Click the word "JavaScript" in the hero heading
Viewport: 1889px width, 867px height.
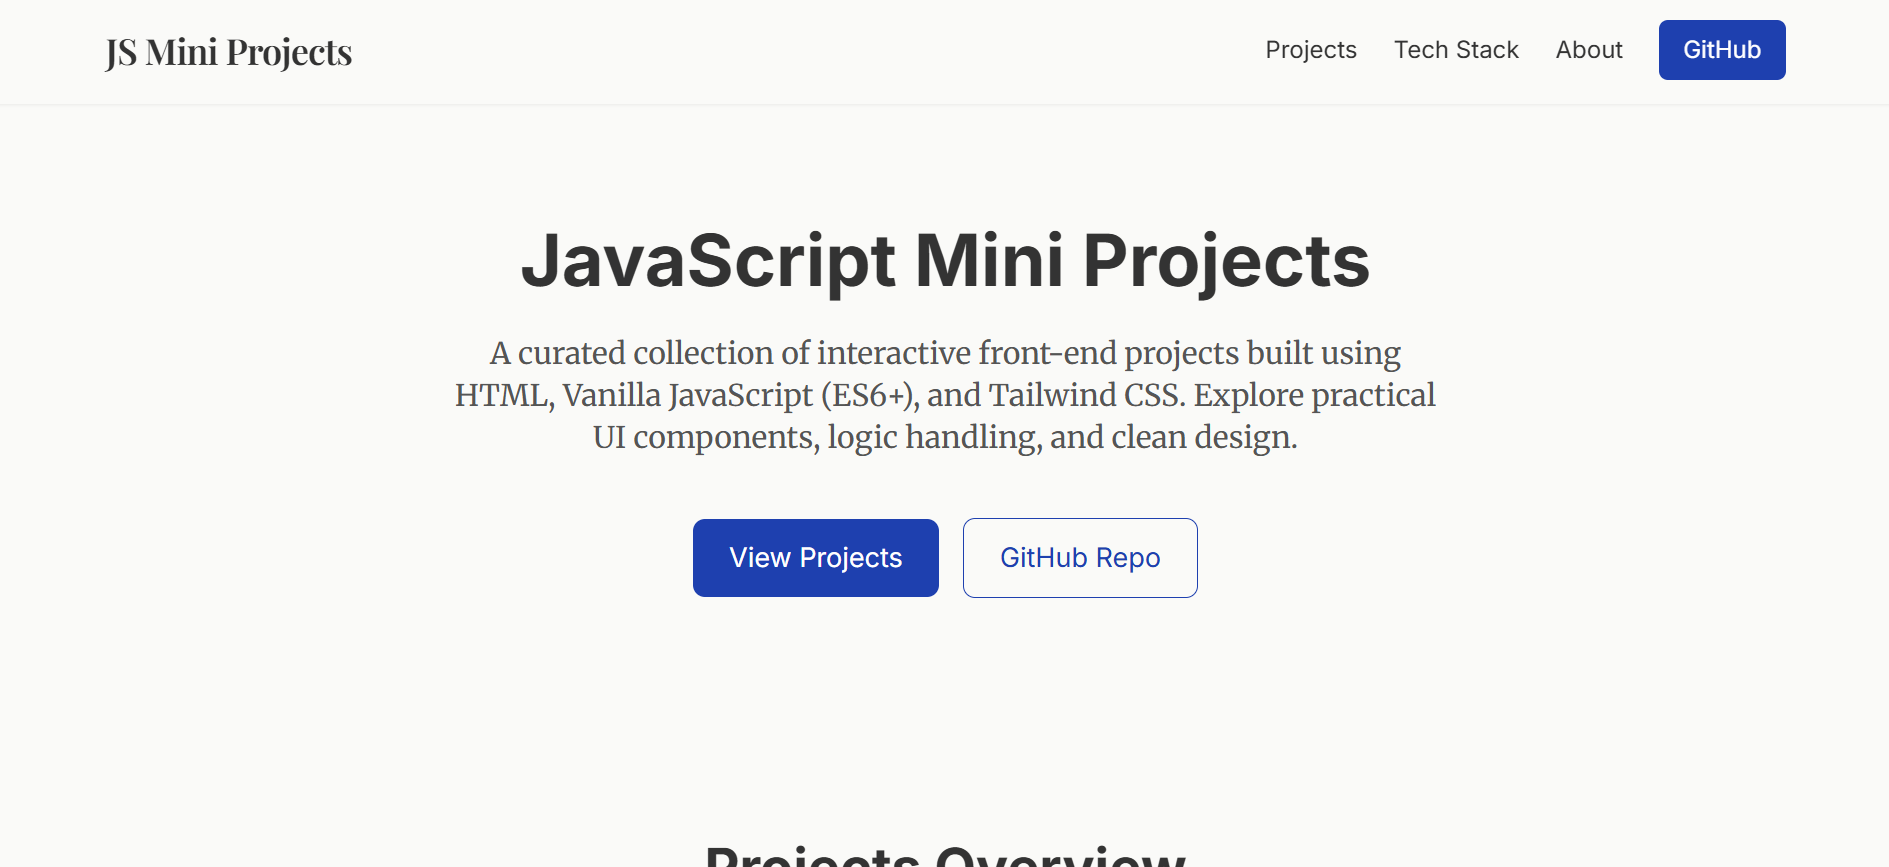(708, 261)
